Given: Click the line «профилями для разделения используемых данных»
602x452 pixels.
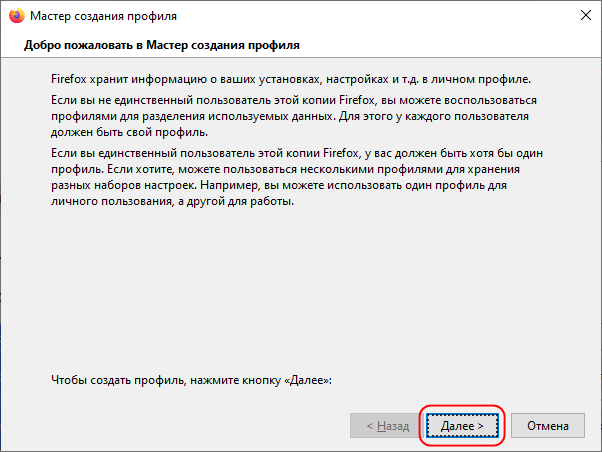Looking at the screenshot, I should point(290,116).
